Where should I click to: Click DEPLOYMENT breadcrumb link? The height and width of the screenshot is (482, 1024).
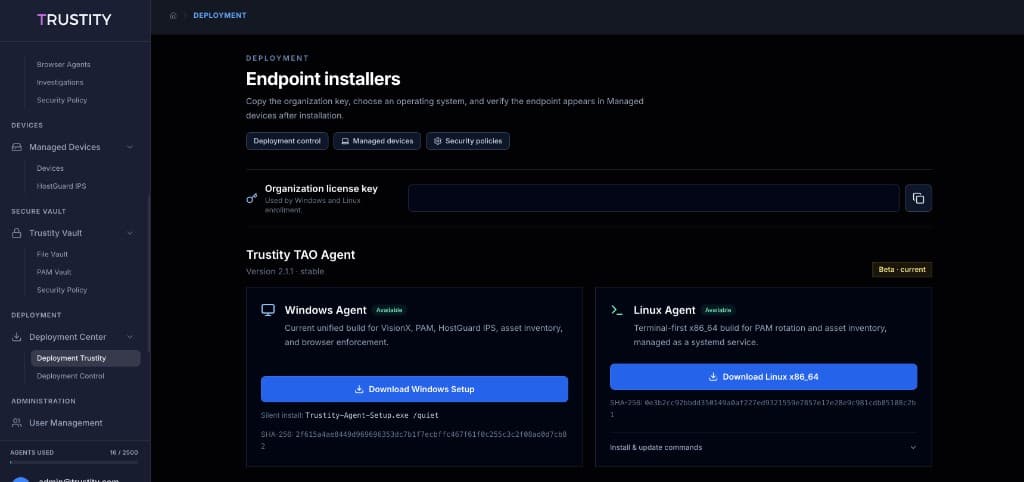click(x=219, y=16)
